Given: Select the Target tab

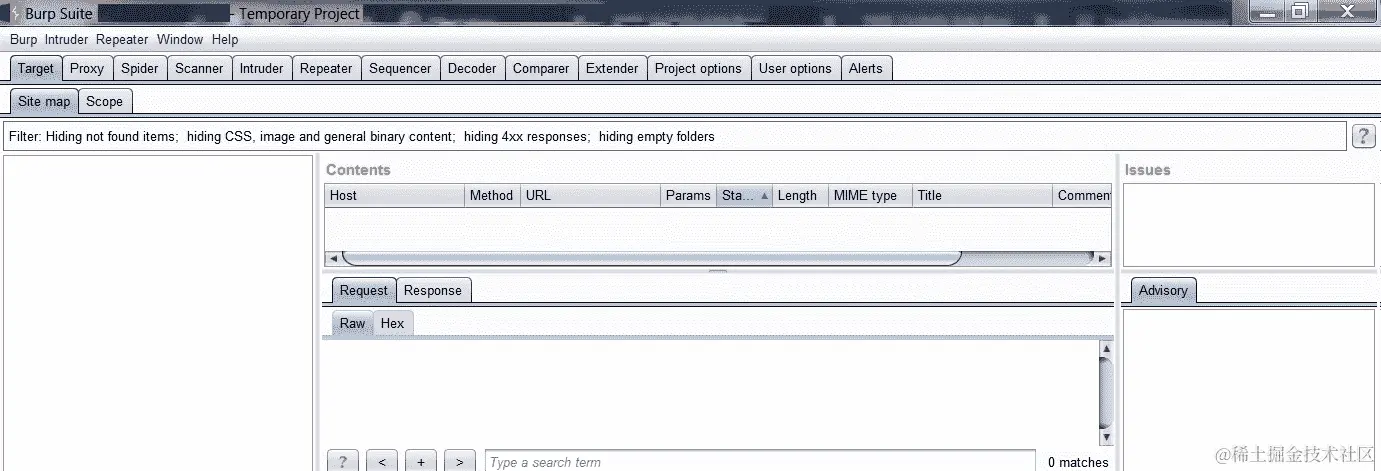Looking at the screenshot, I should point(36,68).
